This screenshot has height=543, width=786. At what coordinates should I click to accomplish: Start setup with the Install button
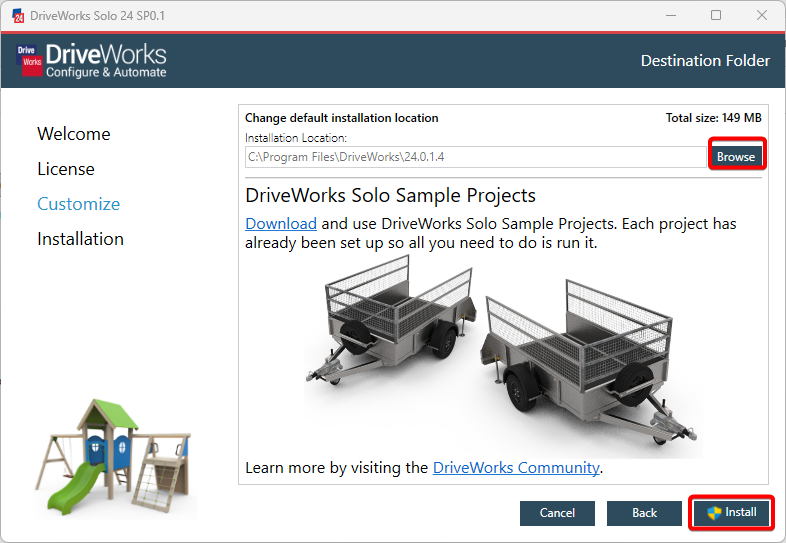[732, 512]
